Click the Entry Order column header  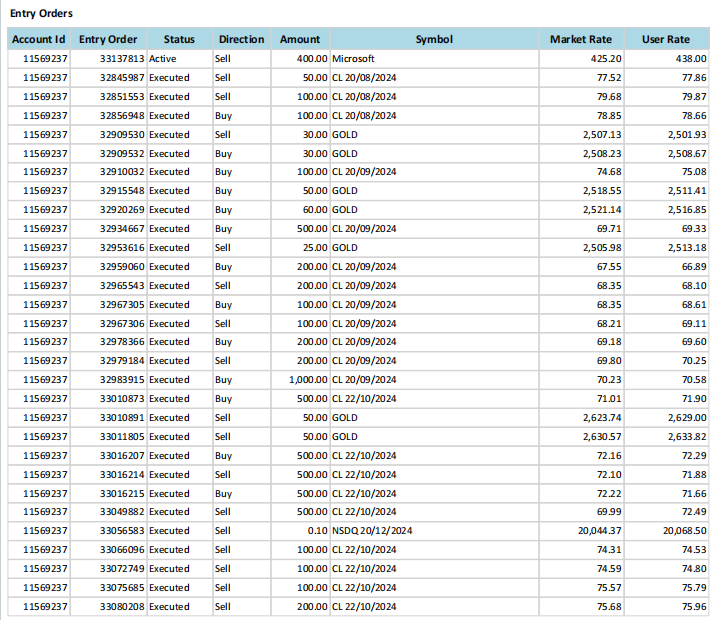[x=108, y=39]
